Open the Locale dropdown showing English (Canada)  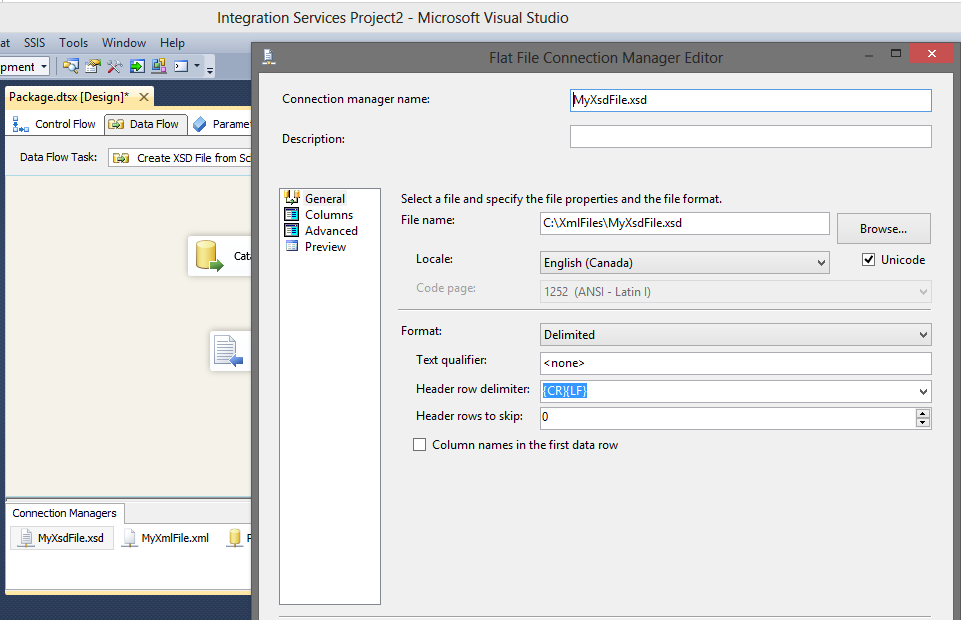(685, 263)
